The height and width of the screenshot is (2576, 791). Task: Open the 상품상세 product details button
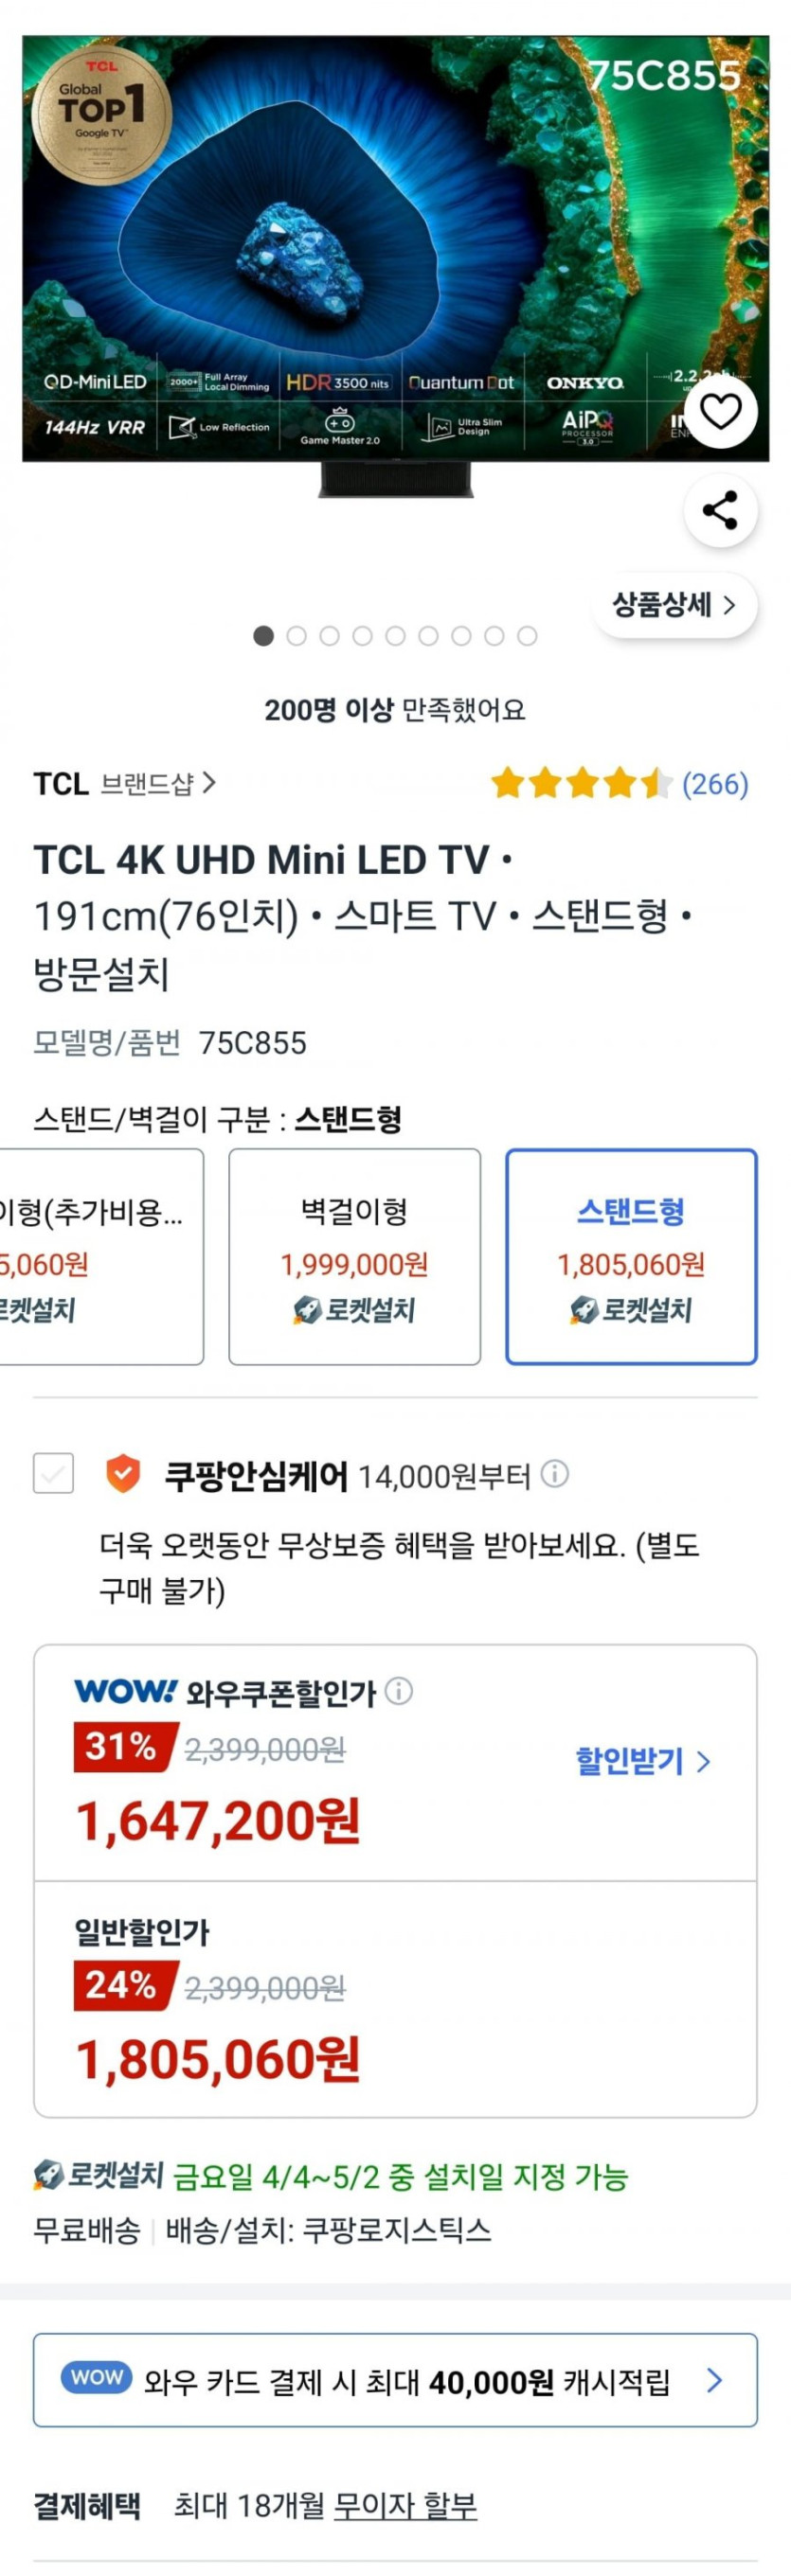(674, 604)
